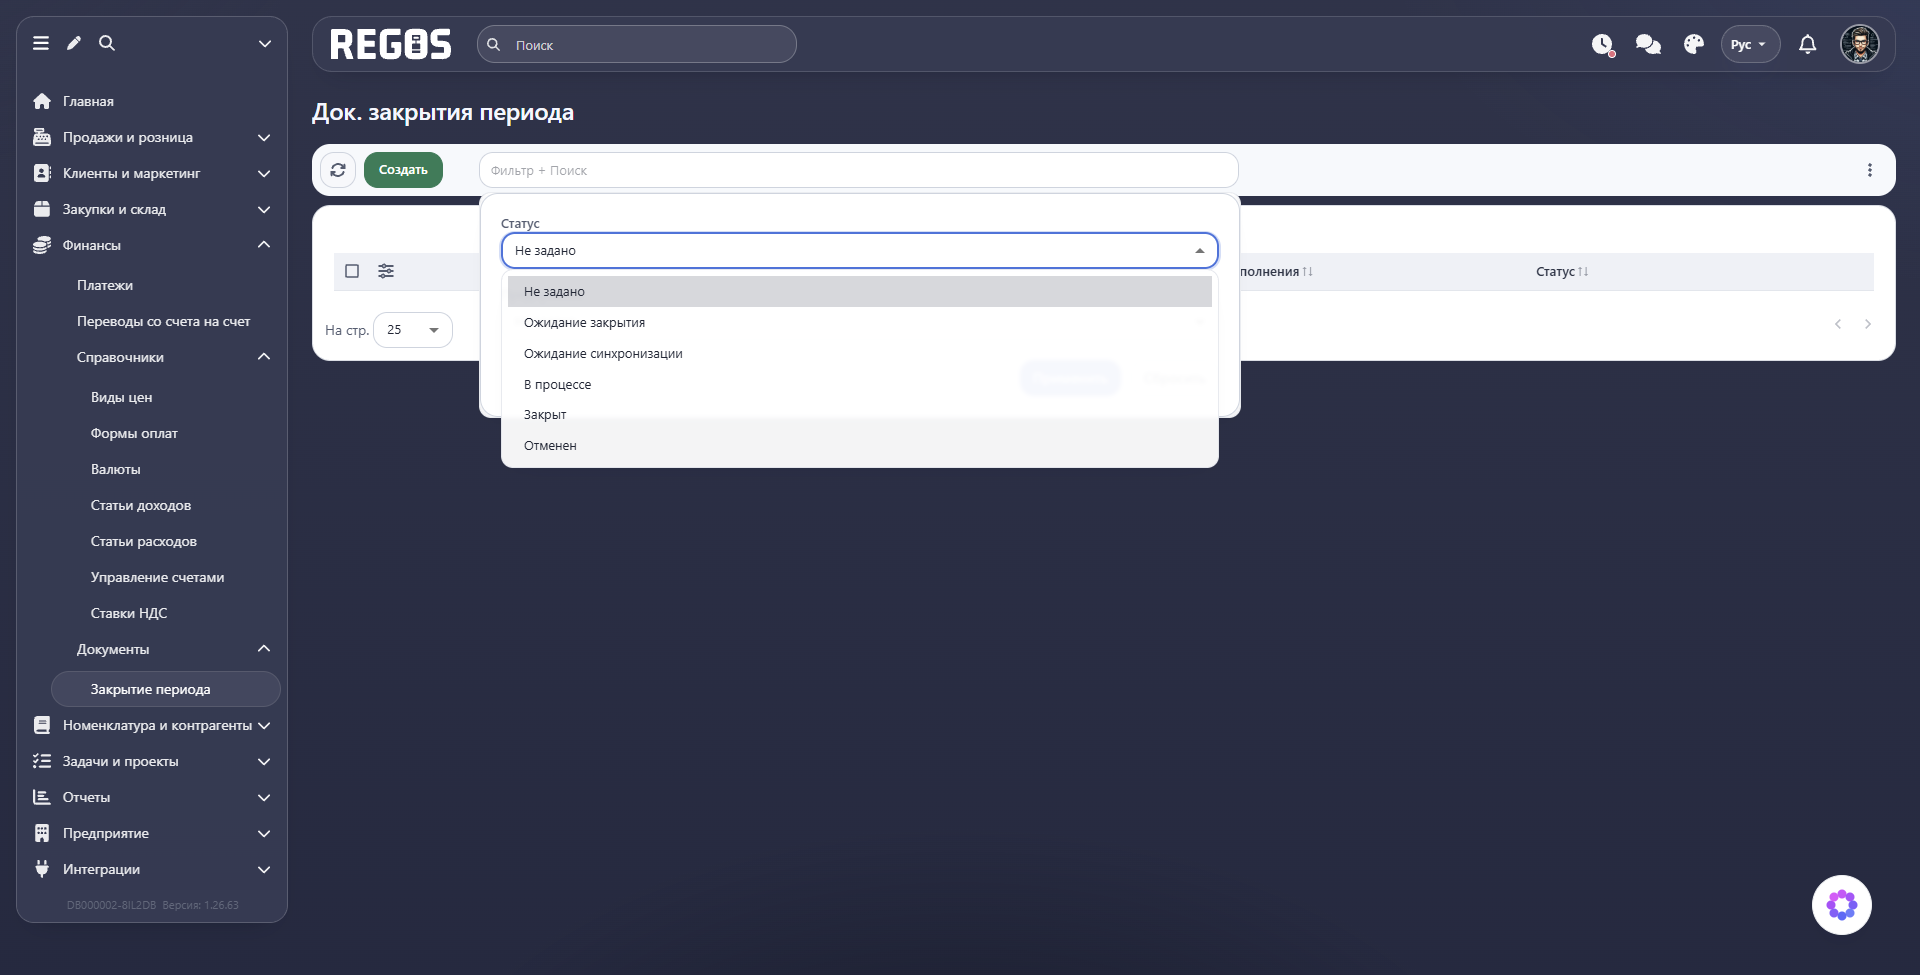Click the Создать button

(403, 170)
